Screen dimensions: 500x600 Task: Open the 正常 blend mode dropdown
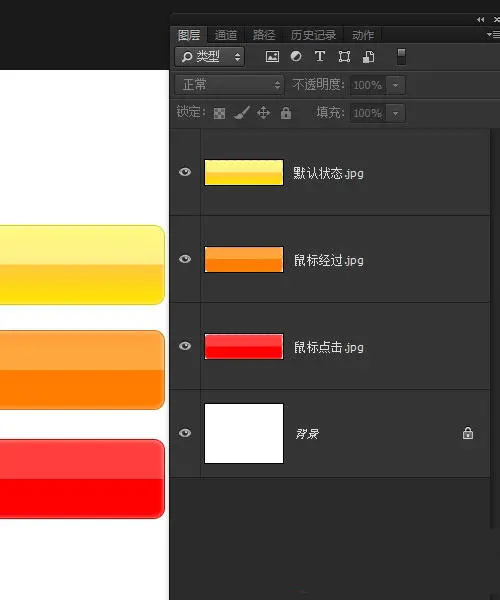230,85
